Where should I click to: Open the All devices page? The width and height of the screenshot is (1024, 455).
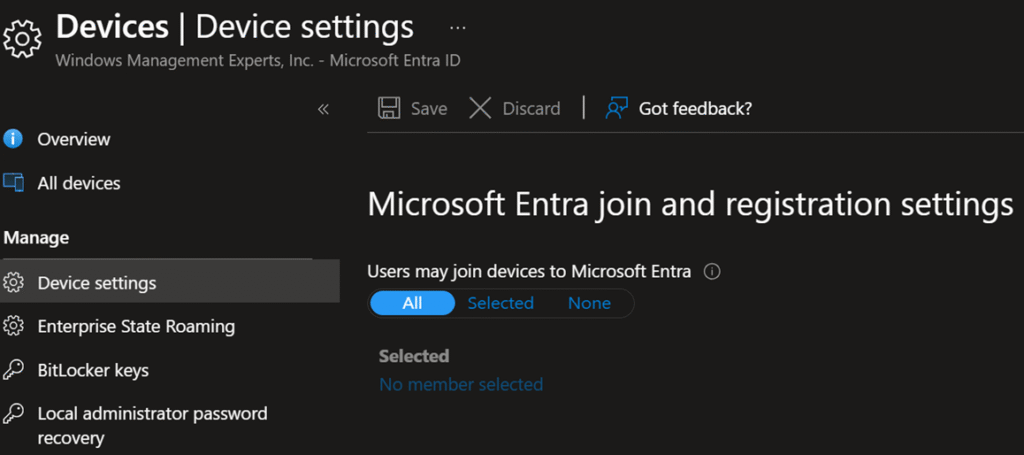tap(79, 183)
